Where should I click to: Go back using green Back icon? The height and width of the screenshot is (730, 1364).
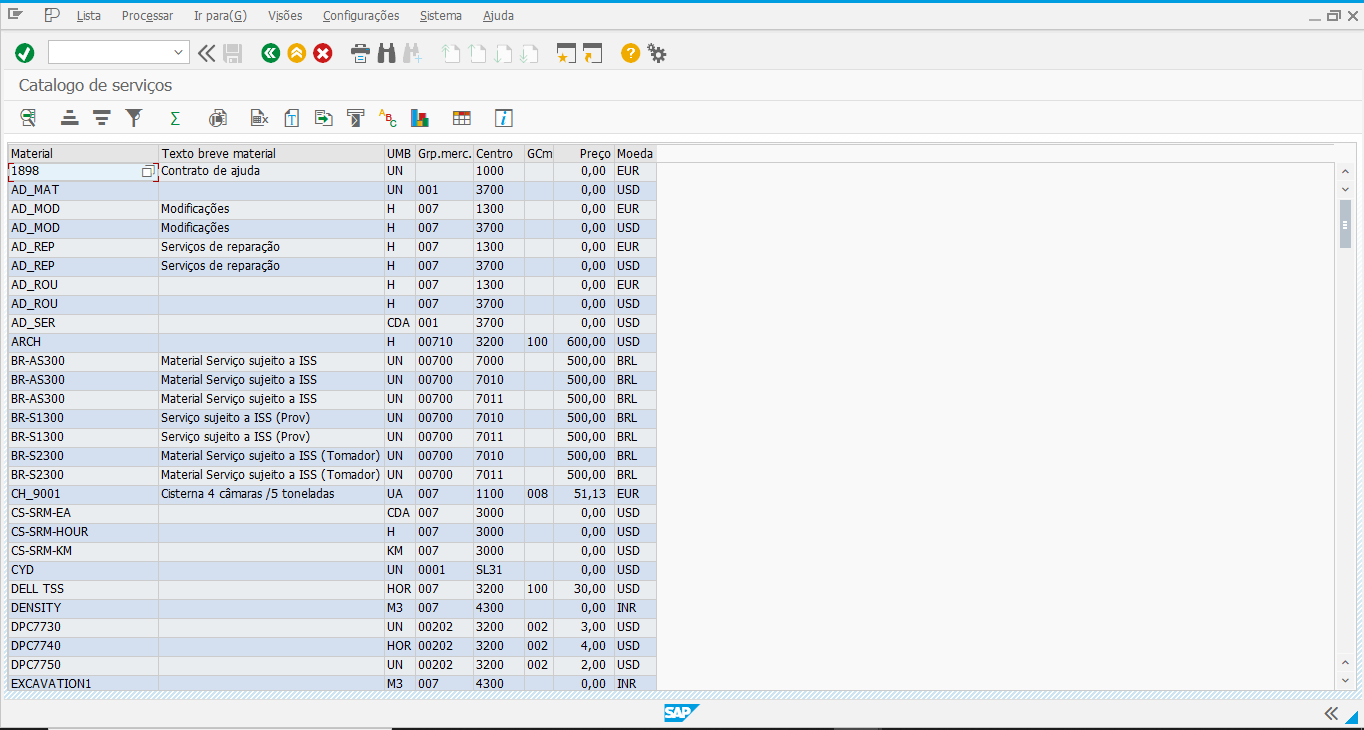tap(270, 53)
